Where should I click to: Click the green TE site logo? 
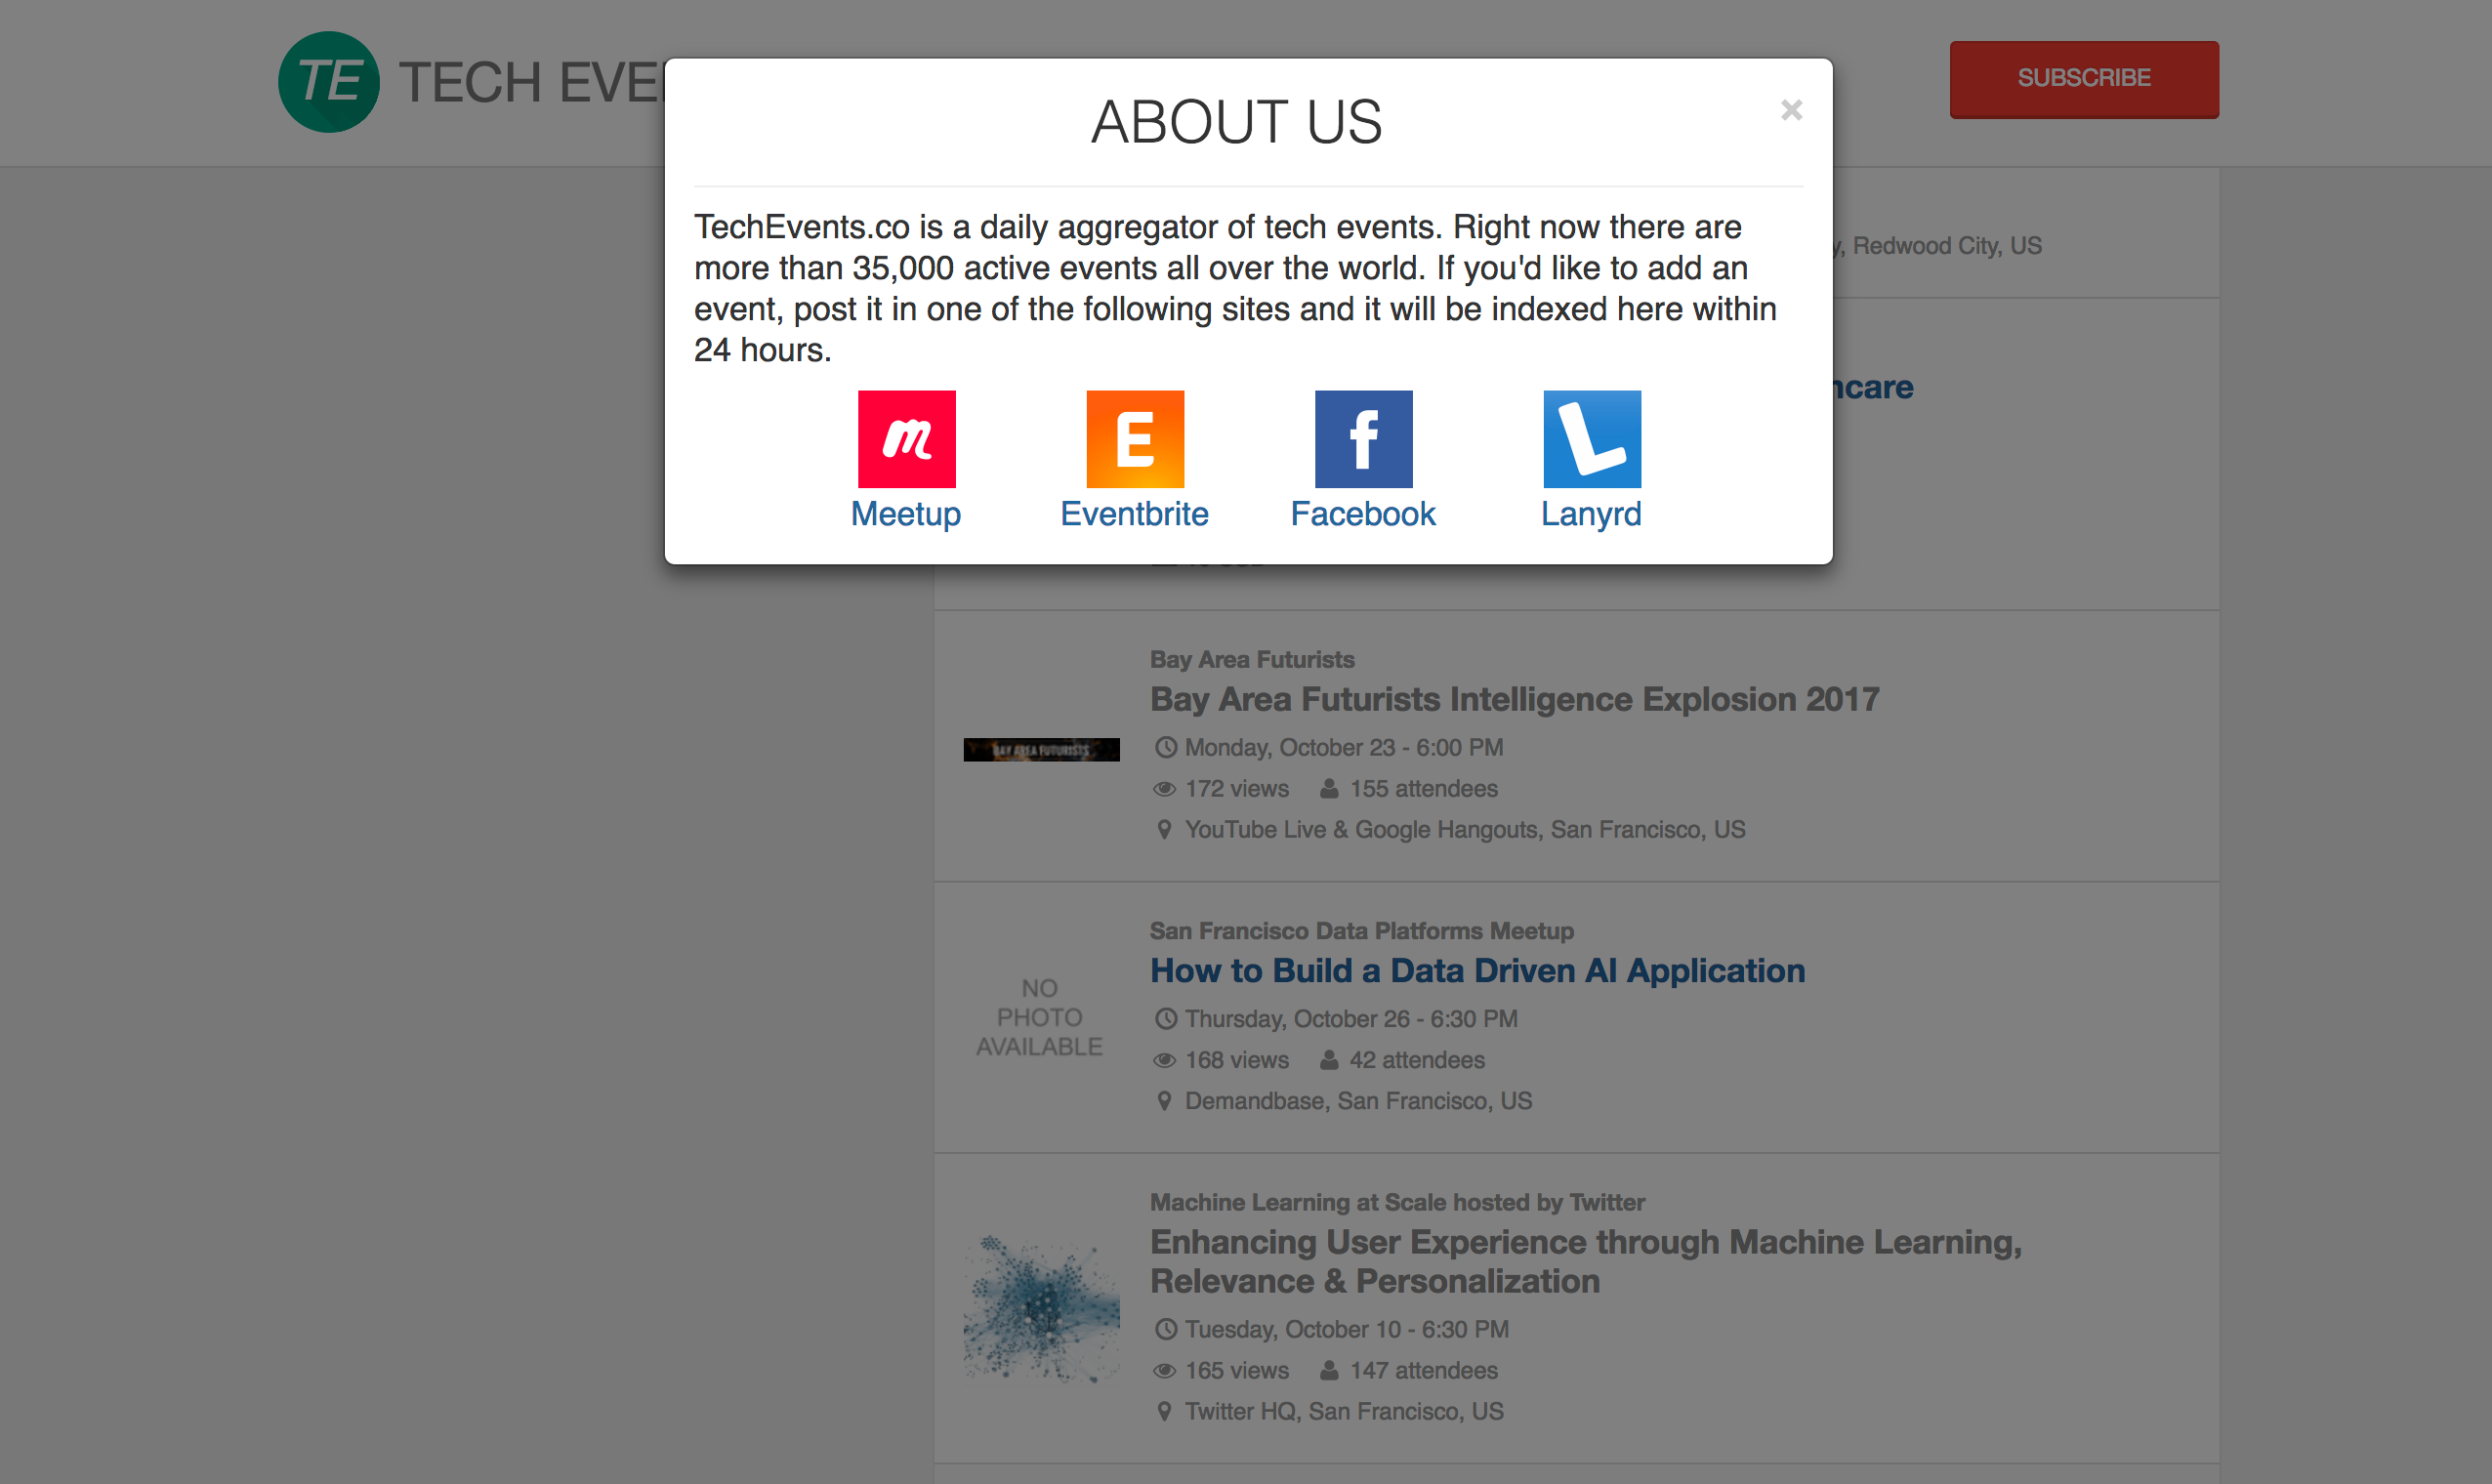point(329,82)
